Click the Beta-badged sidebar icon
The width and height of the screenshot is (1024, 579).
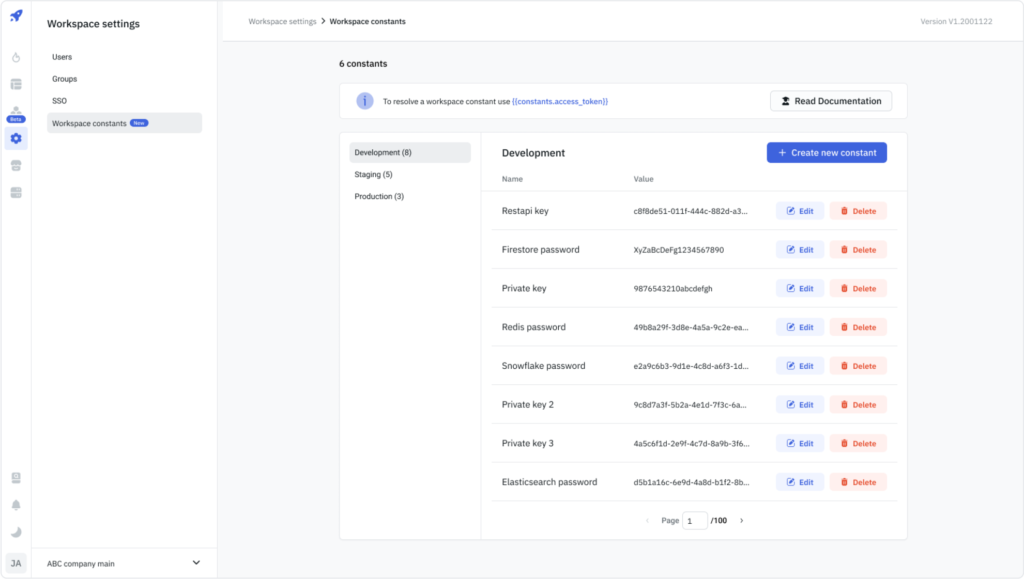tap(15, 112)
